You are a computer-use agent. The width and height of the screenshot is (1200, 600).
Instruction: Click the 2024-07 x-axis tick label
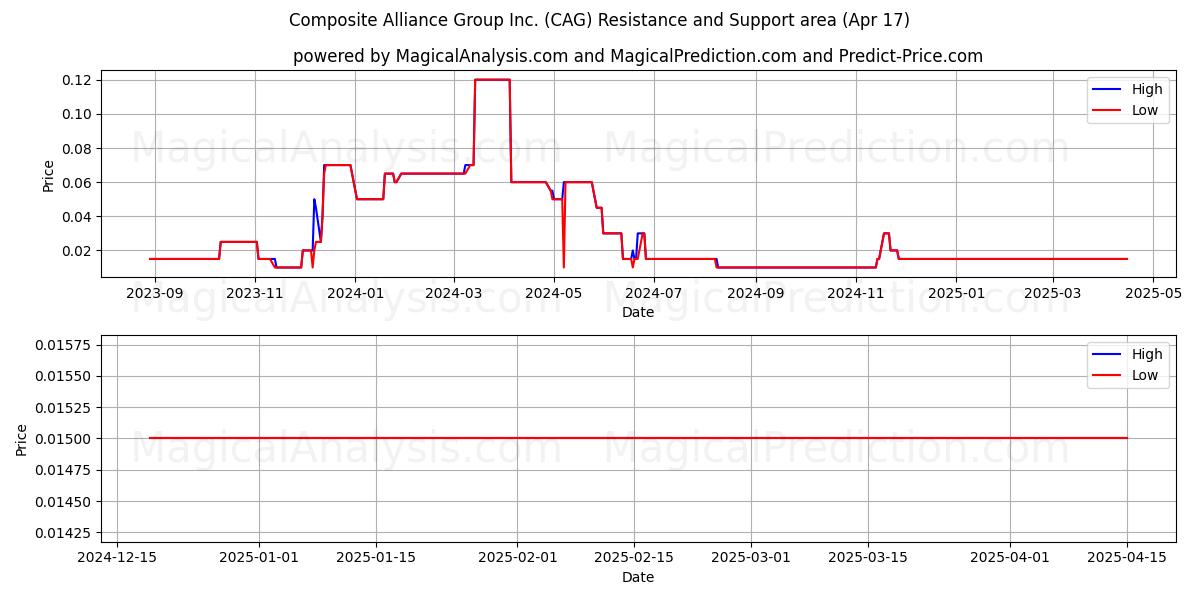pyautogui.click(x=654, y=293)
